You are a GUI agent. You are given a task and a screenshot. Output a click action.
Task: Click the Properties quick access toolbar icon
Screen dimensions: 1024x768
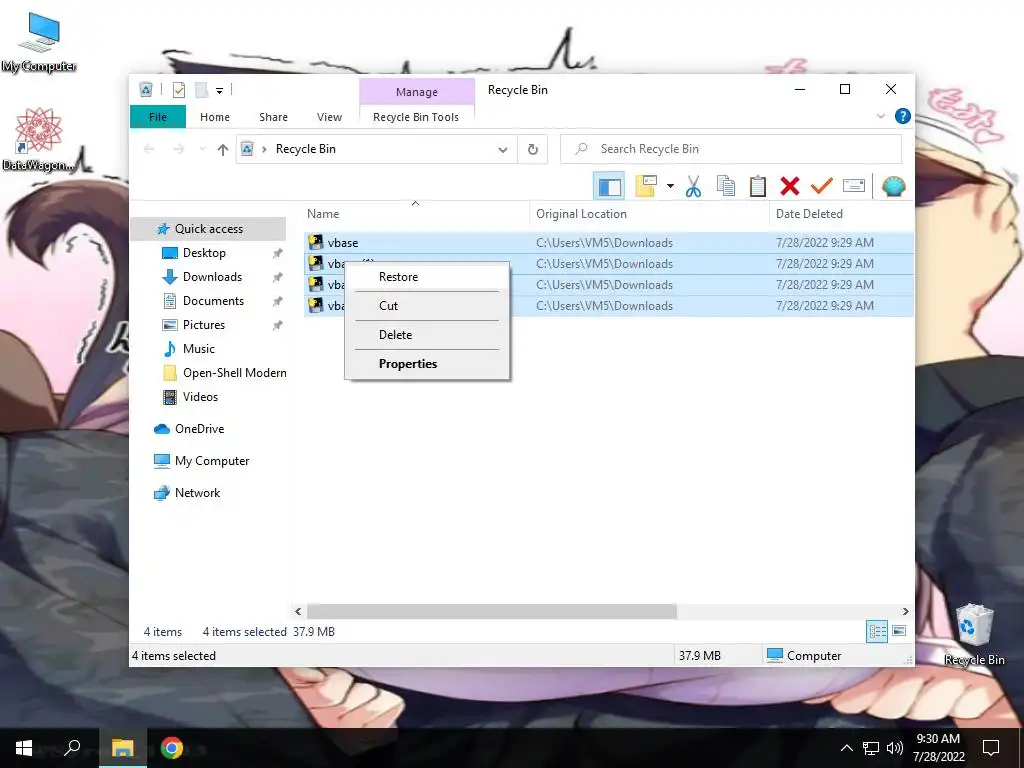pos(178,89)
